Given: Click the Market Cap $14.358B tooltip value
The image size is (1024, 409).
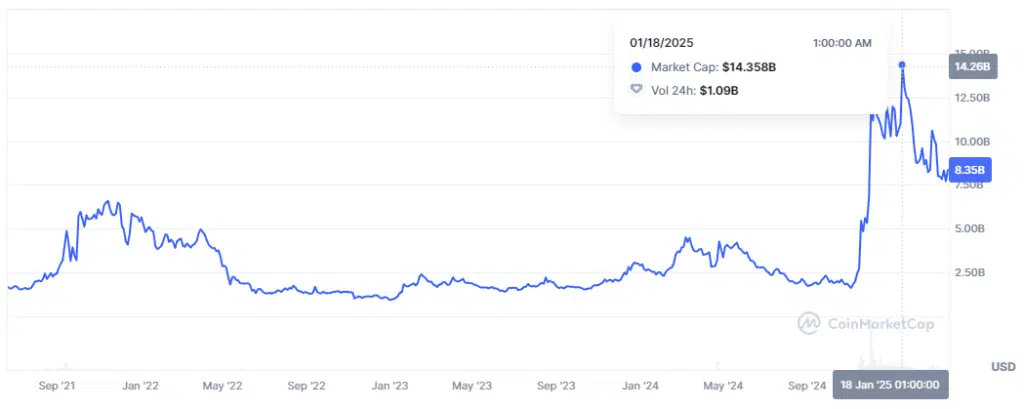Looking at the screenshot, I should (x=749, y=67).
